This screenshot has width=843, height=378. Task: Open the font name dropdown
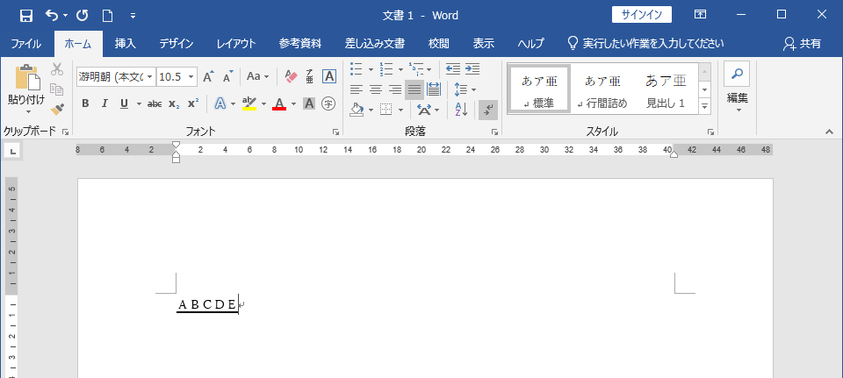[149, 77]
